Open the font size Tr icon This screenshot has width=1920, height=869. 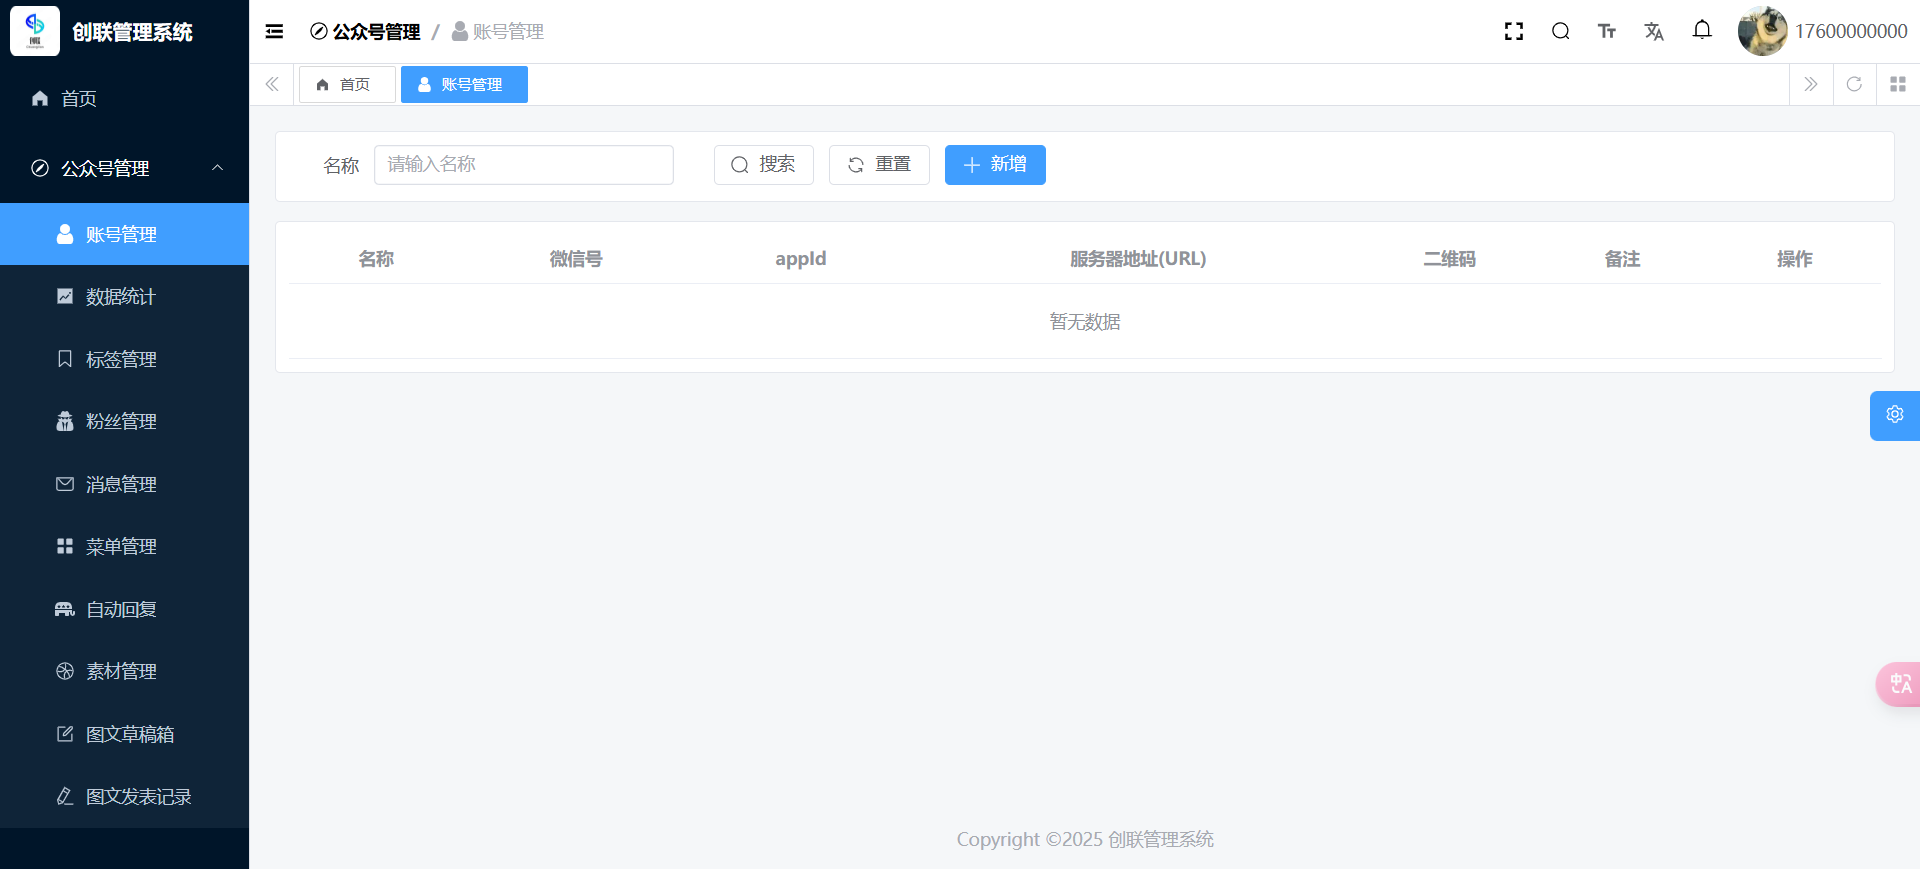tap(1607, 32)
